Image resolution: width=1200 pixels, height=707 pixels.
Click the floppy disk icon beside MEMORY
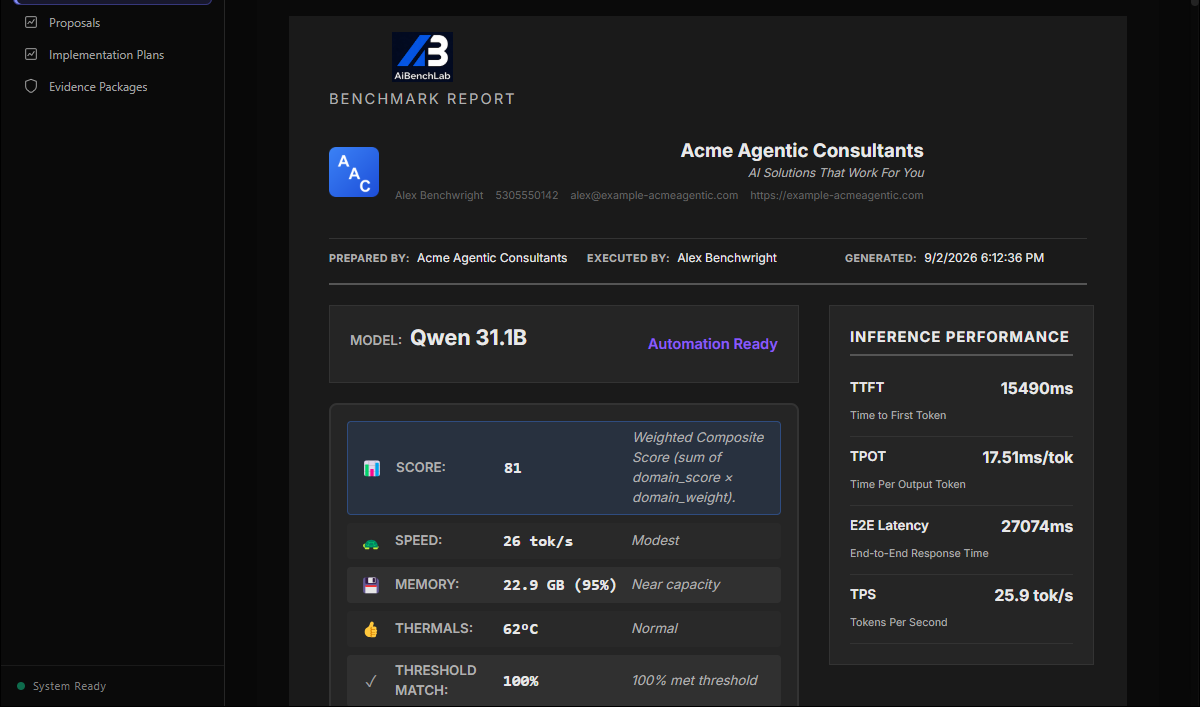point(371,585)
